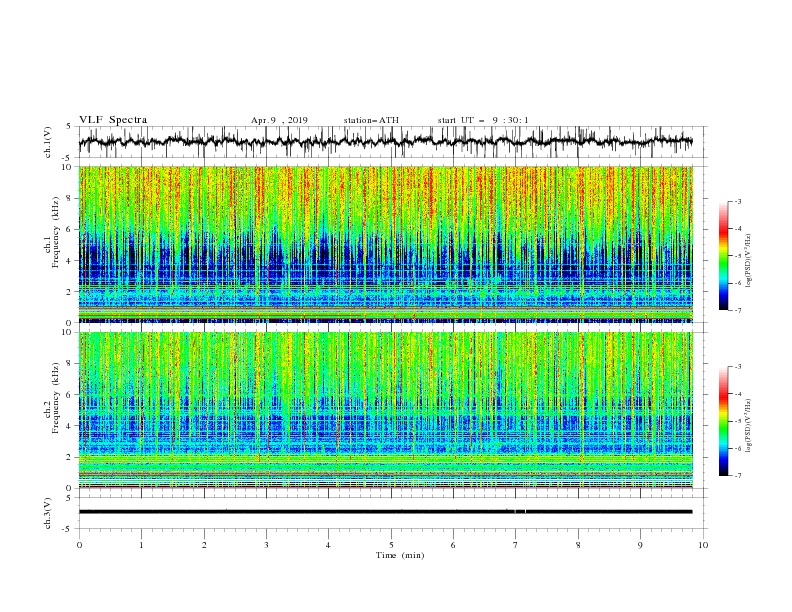Click the "7" tick on the Time axis
Screen dimensions: 792x612
(x=516, y=545)
